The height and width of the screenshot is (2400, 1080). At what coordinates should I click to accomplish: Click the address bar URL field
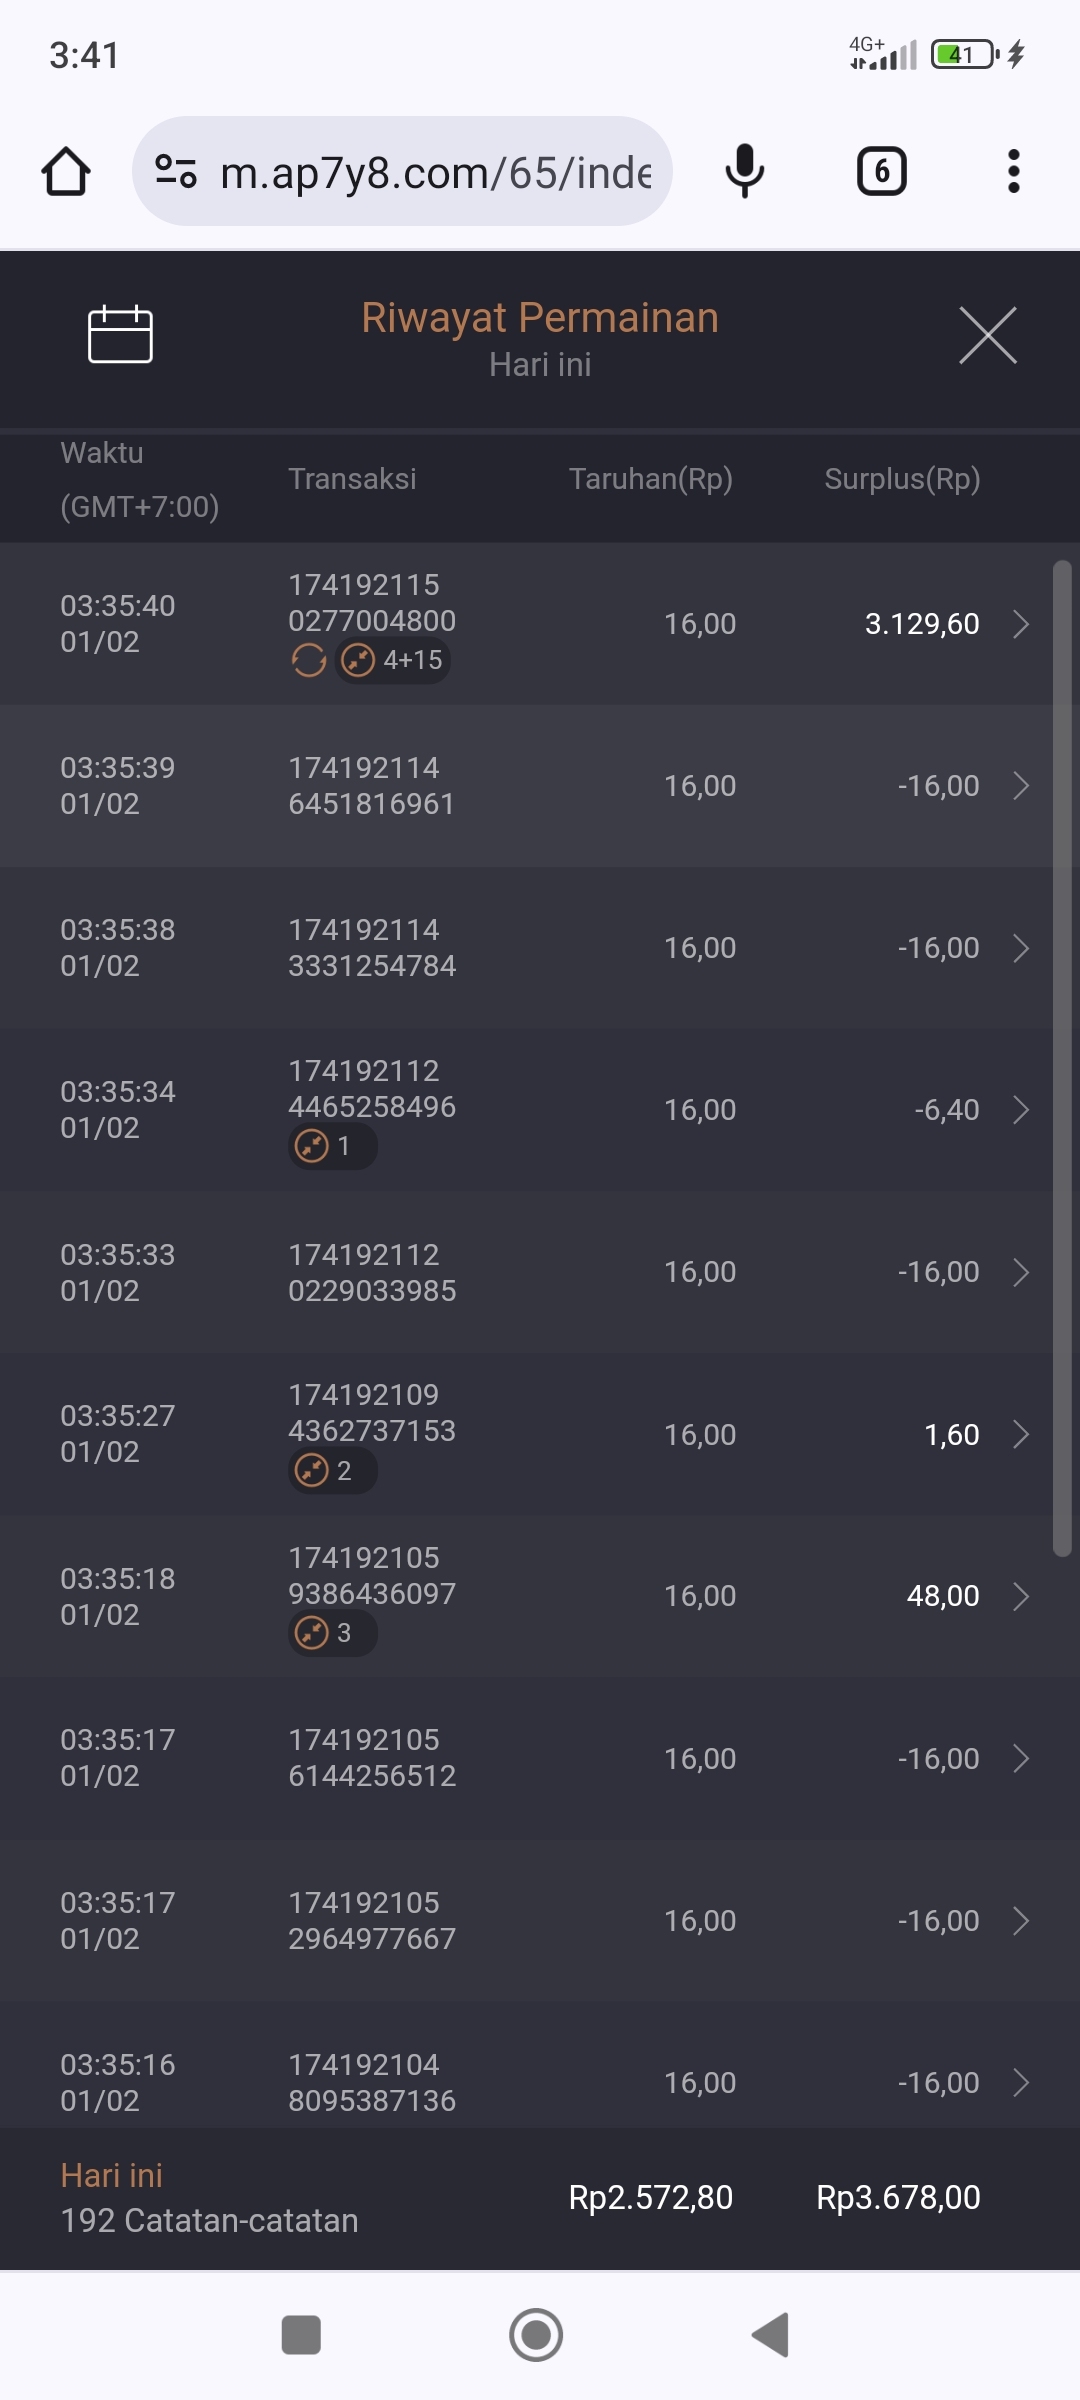click(435, 172)
